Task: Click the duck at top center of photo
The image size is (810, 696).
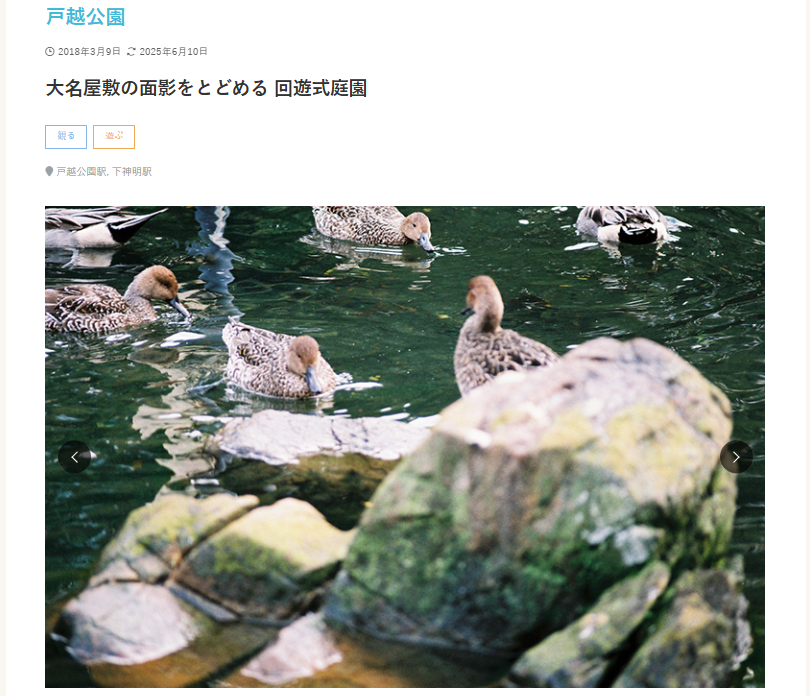Action: [x=373, y=226]
